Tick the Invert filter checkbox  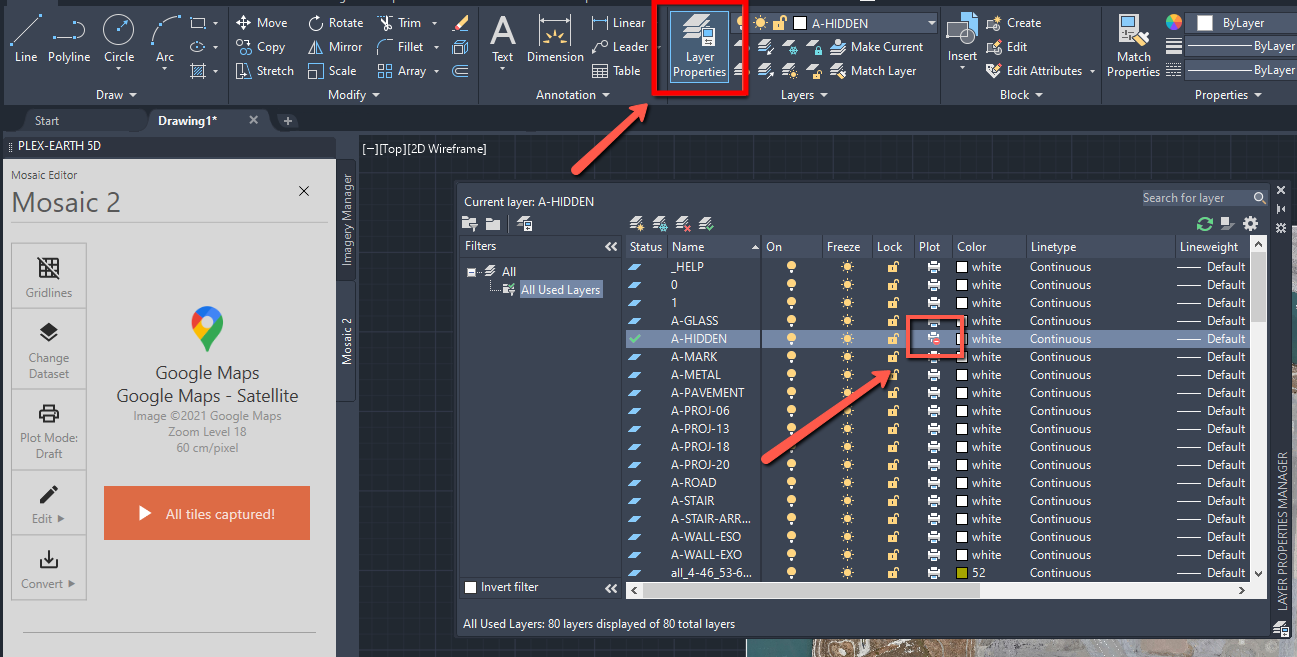pos(471,587)
